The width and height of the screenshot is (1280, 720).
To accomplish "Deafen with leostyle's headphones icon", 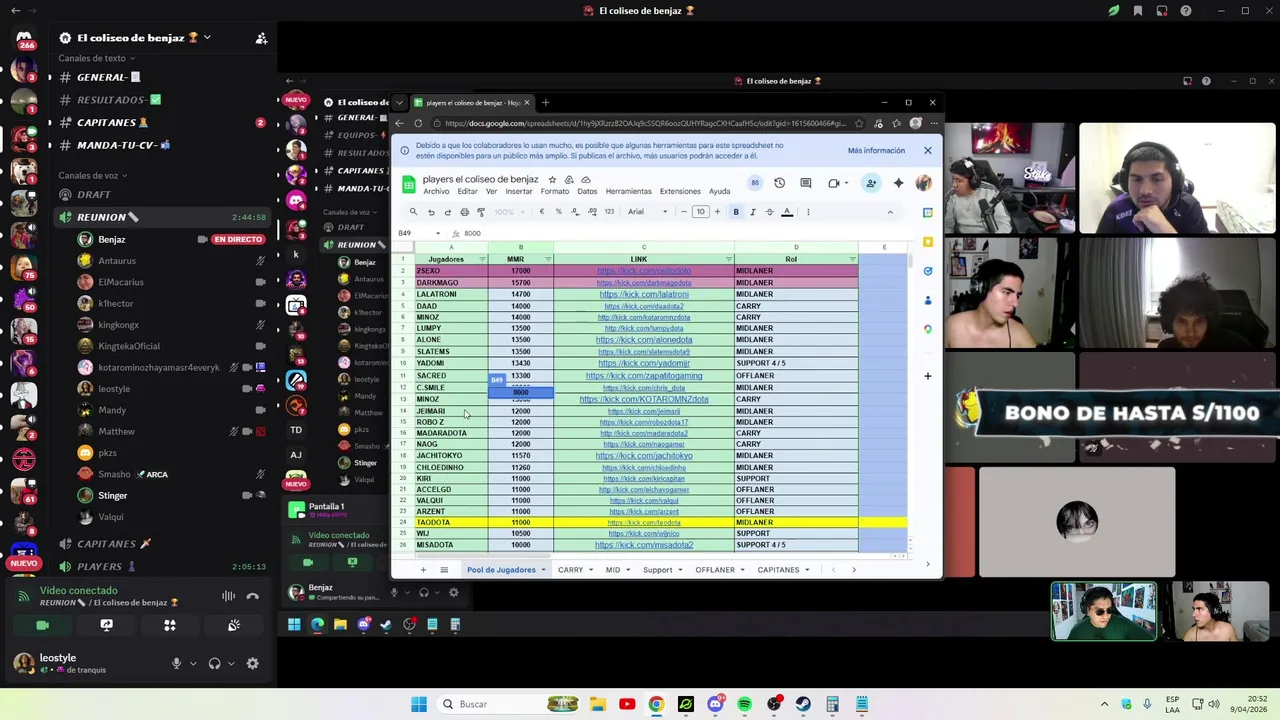I will pyautogui.click(x=214, y=663).
